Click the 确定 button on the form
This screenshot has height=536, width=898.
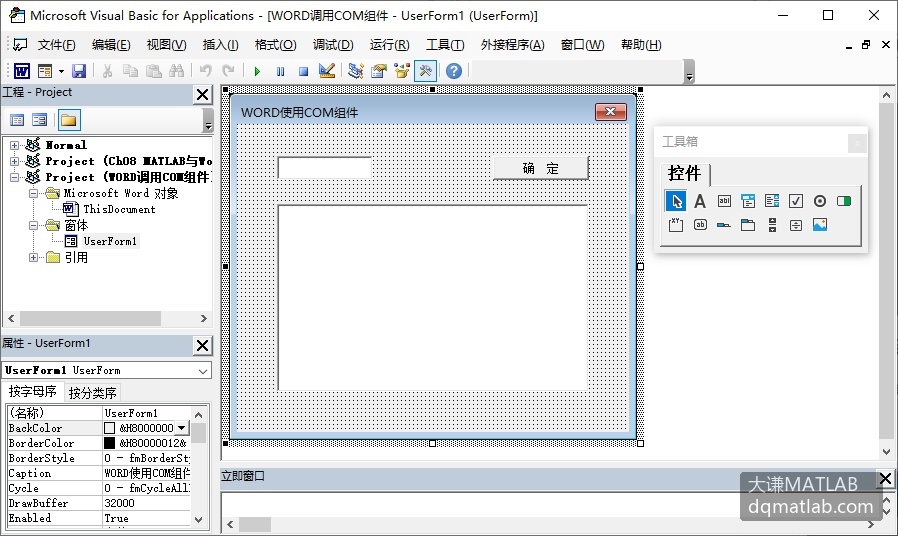point(541,168)
